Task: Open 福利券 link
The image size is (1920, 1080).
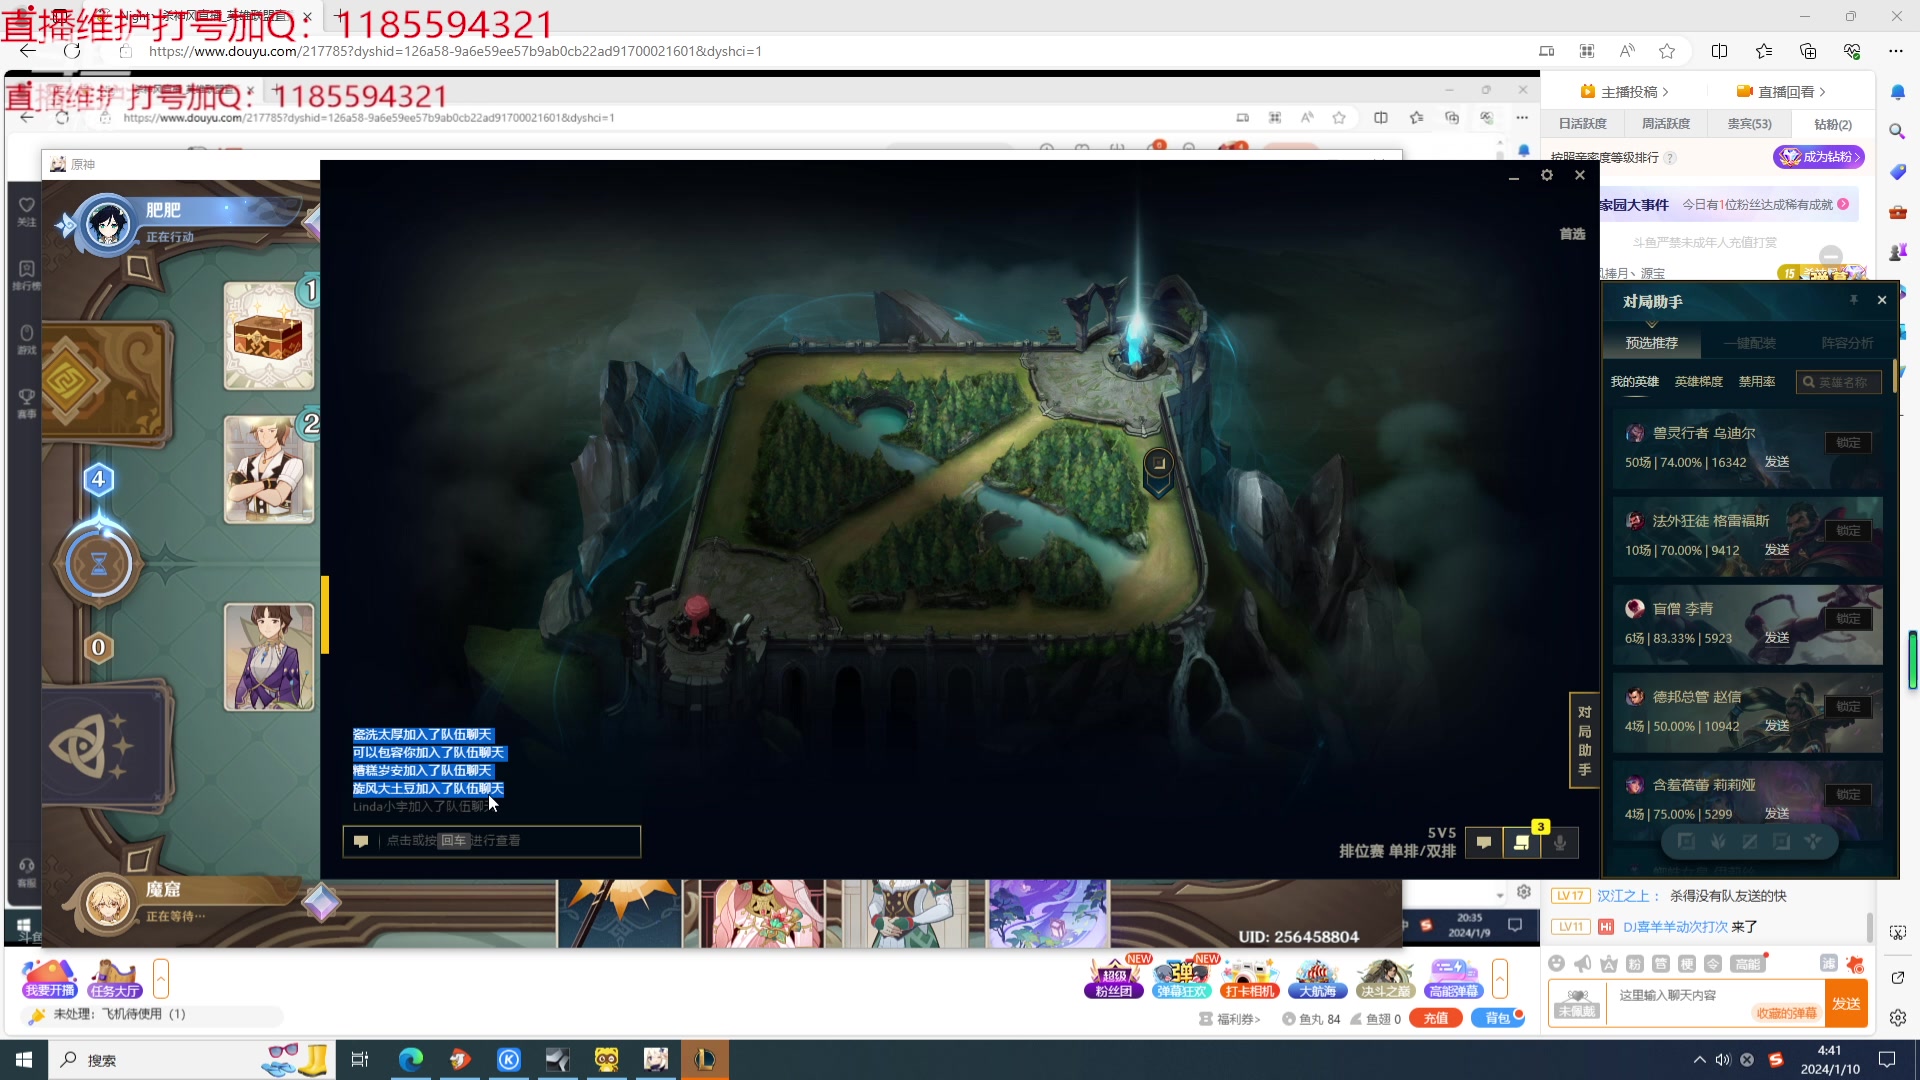Action: [1231, 1019]
